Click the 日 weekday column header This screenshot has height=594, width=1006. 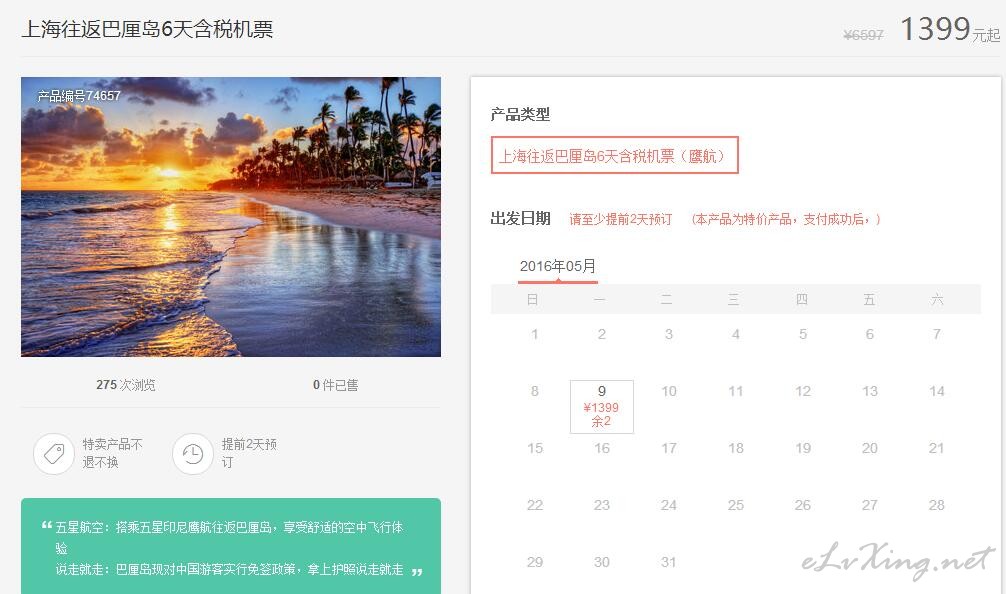click(x=533, y=300)
